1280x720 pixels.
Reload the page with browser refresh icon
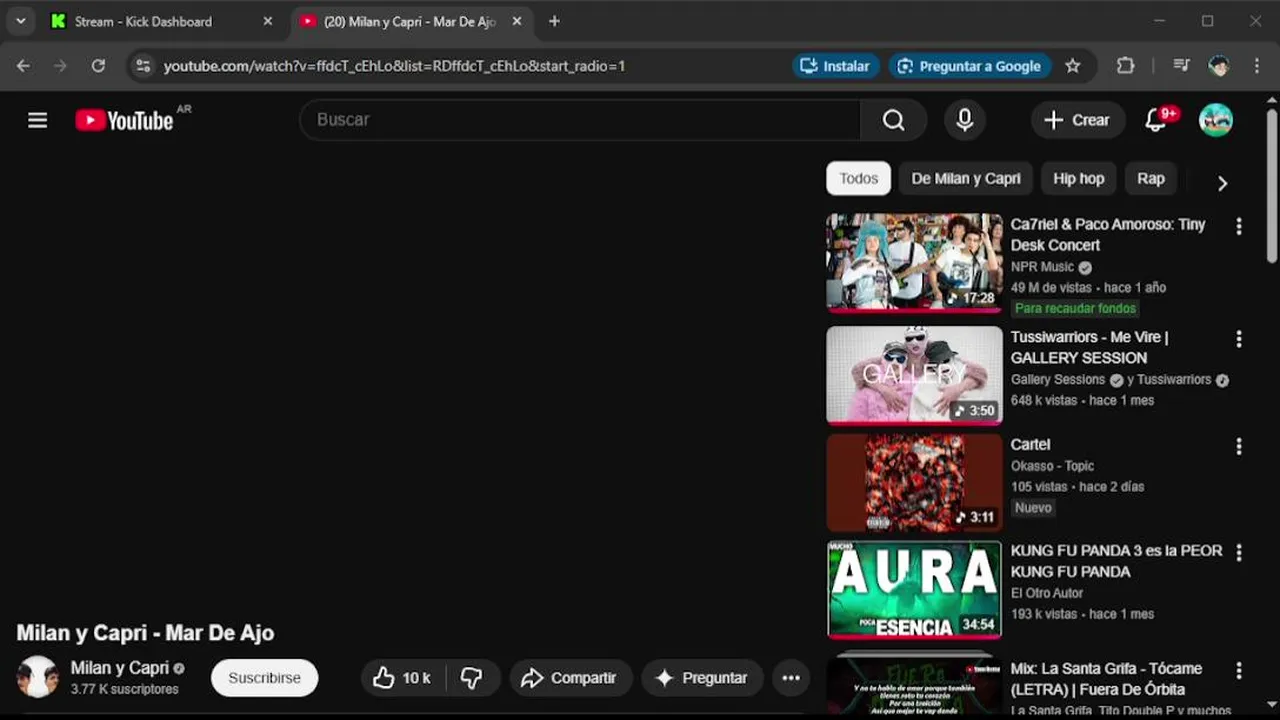[98, 66]
